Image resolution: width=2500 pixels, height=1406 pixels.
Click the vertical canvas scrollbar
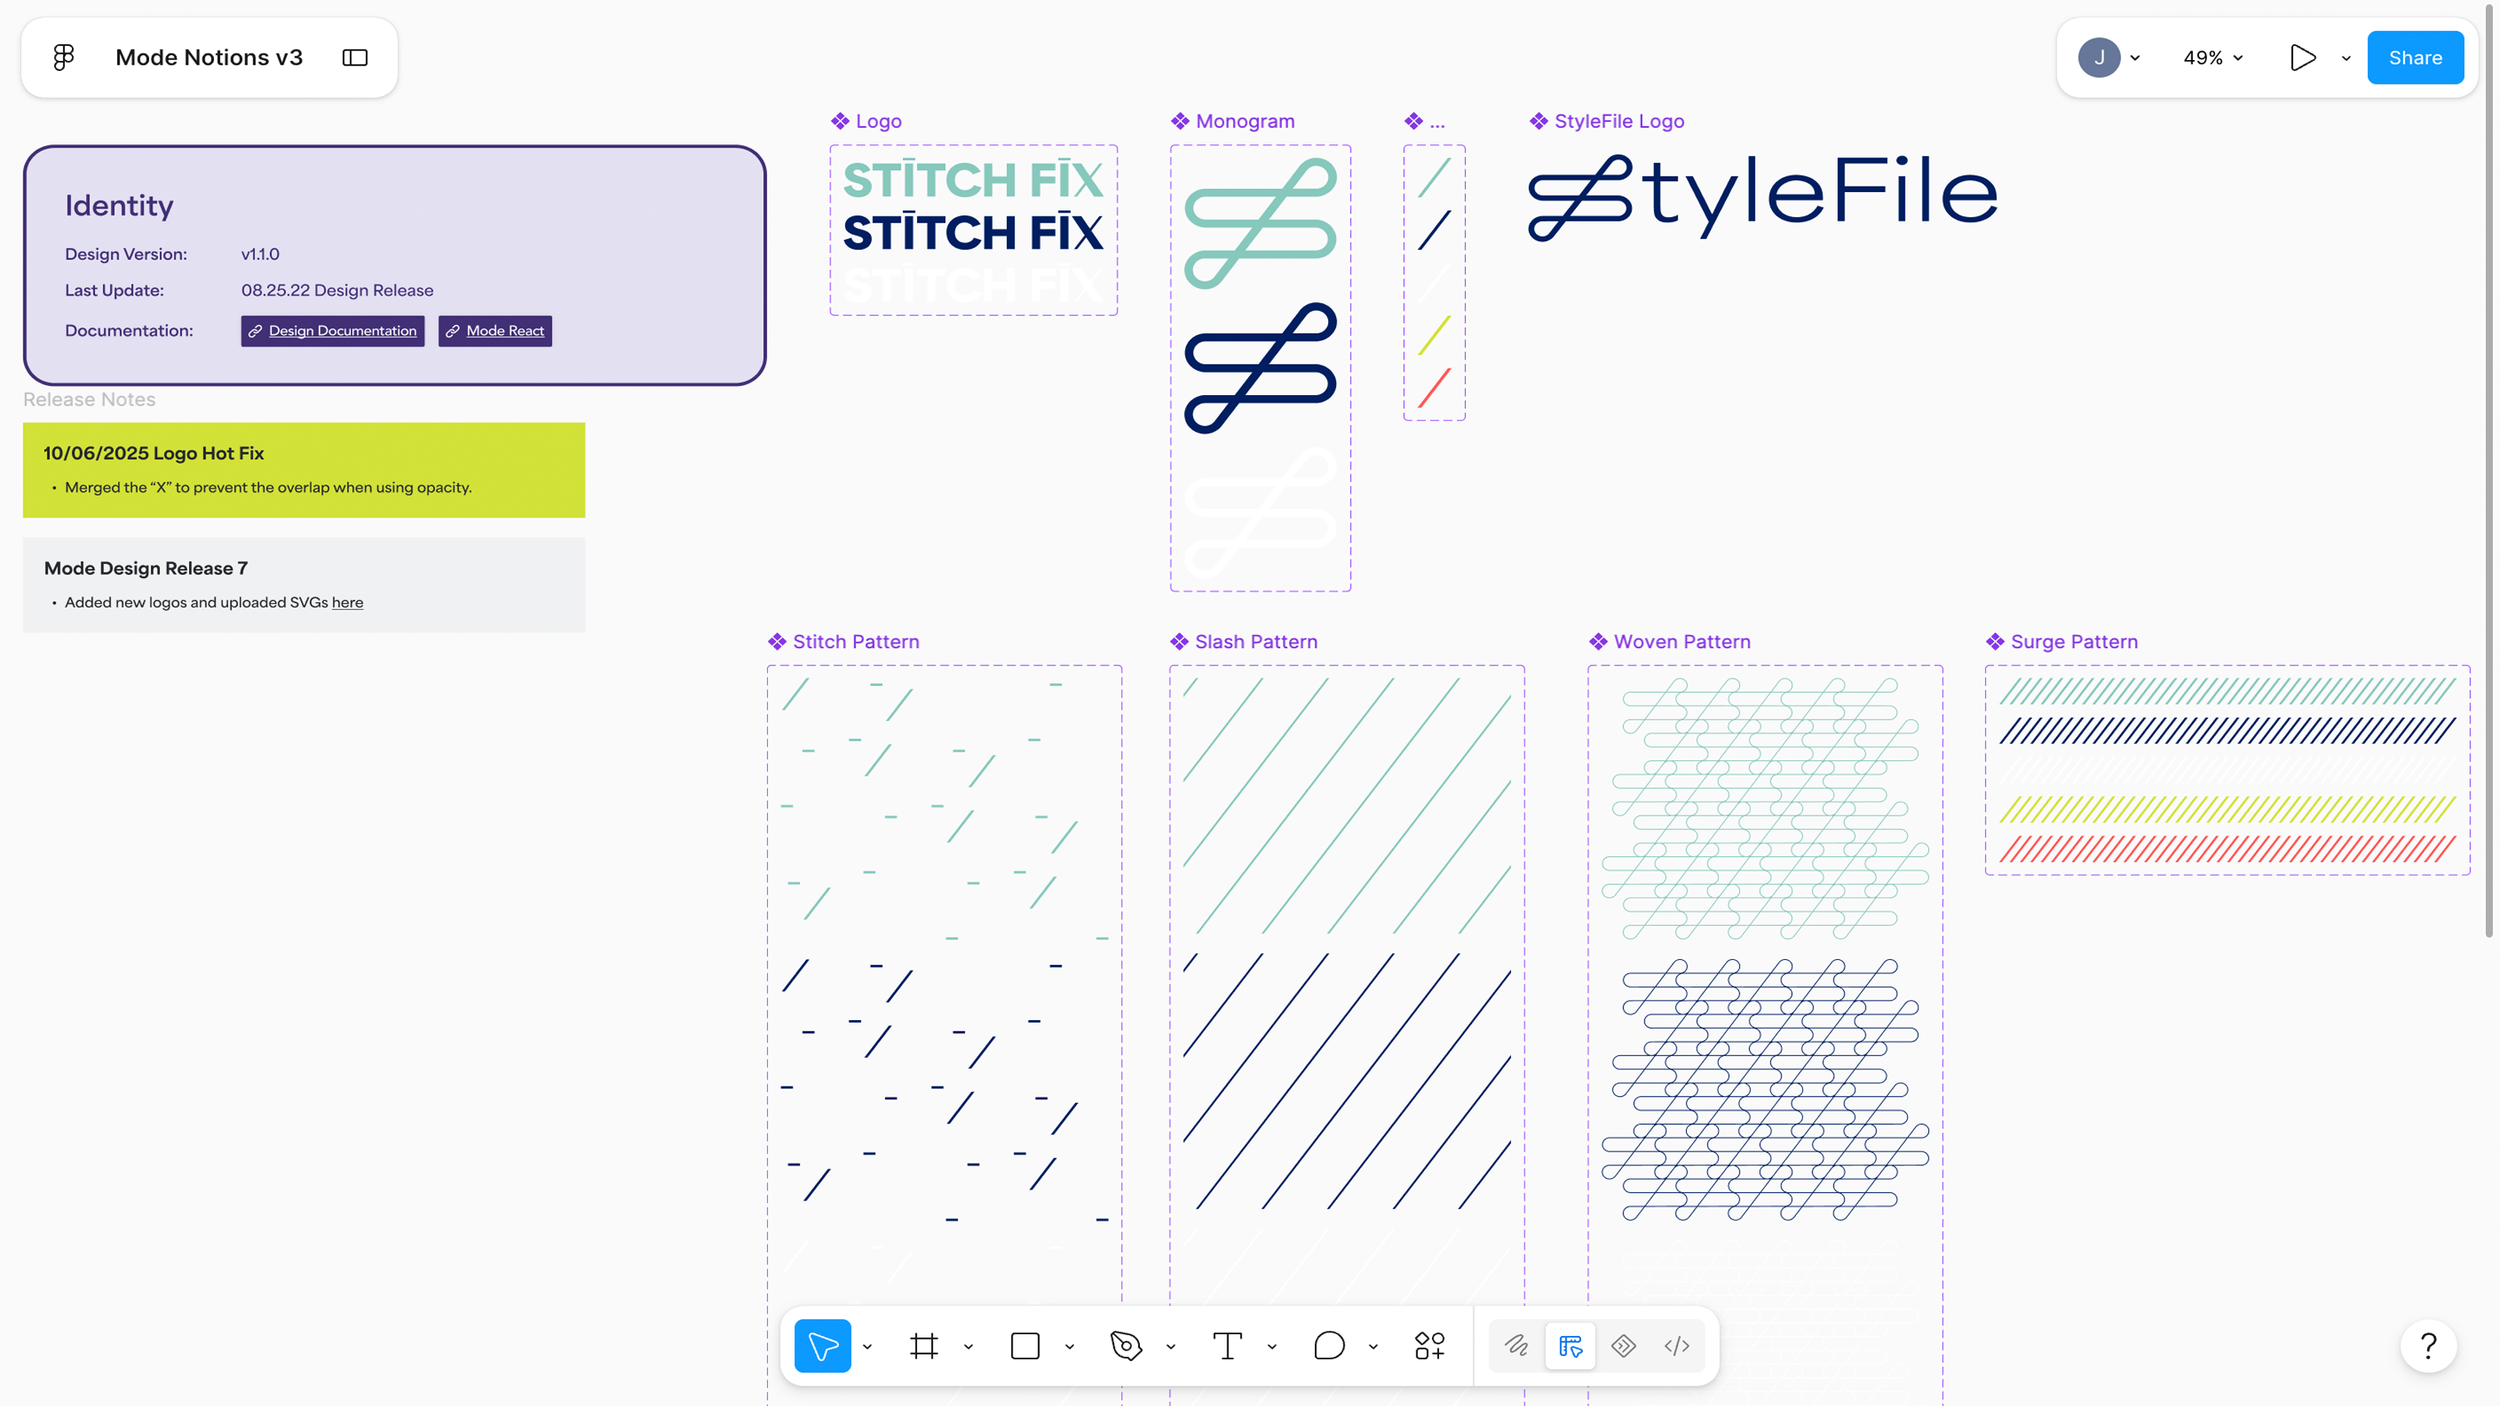2489,470
